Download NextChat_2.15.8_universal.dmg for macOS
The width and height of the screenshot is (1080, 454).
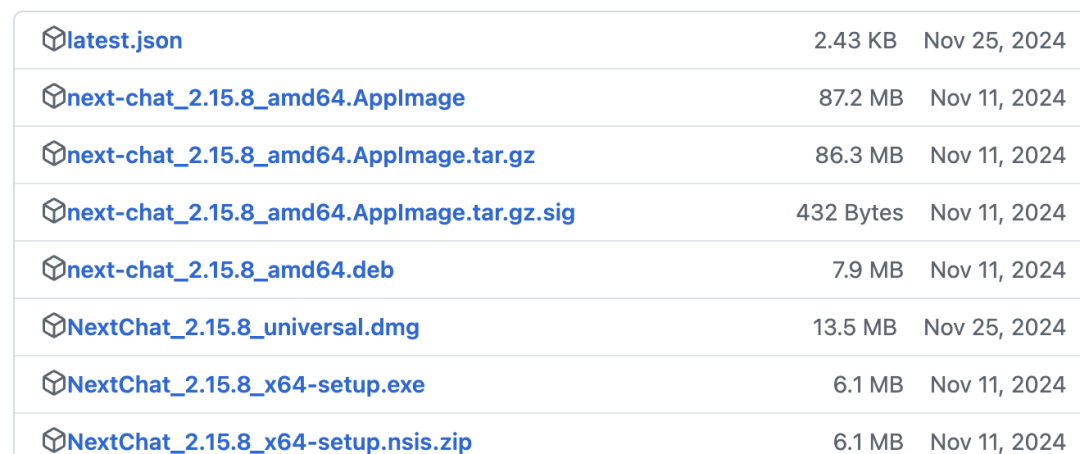243,327
